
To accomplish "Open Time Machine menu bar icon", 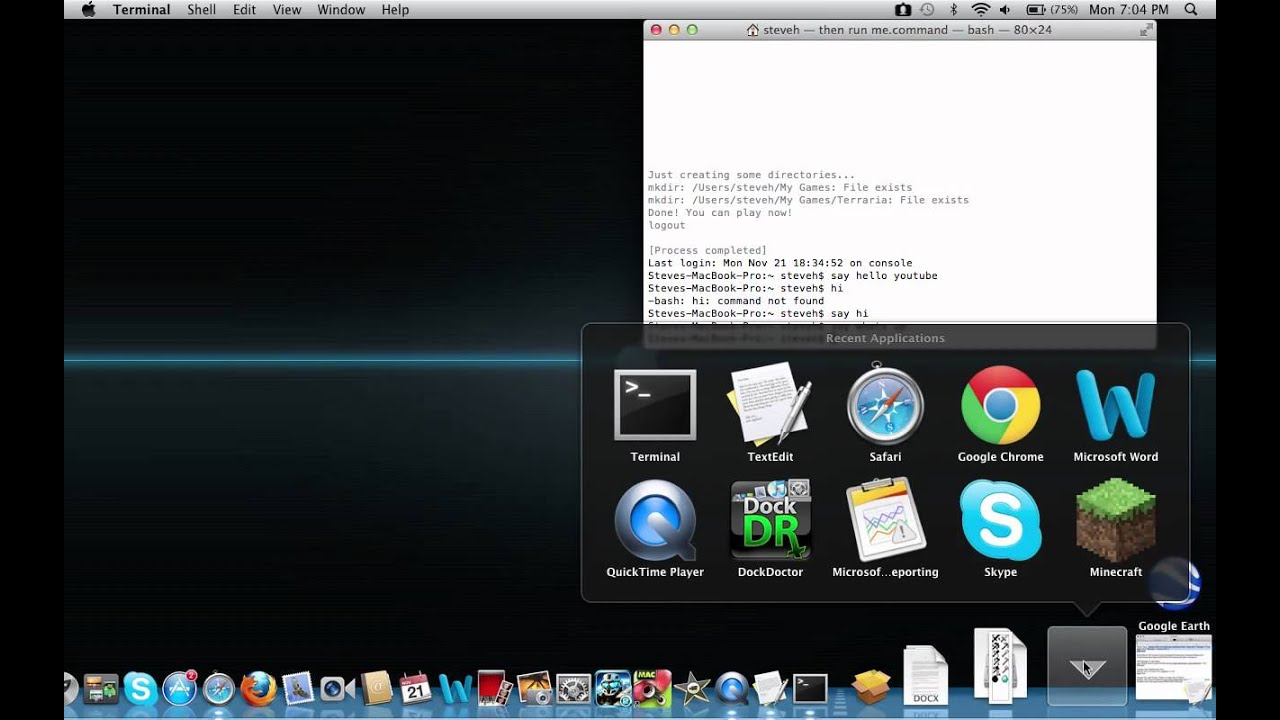I will point(927,9).
